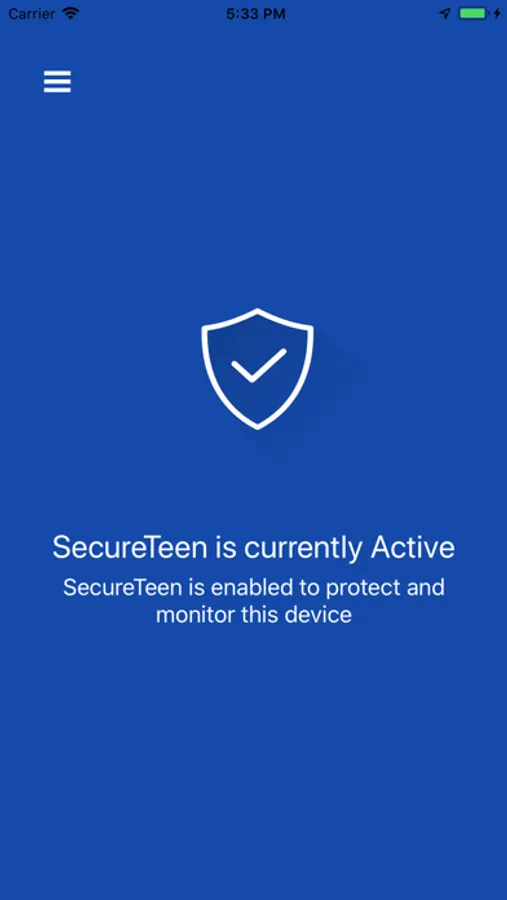
Task: Tap the word "Active" in the heading
Action: (x=413, y=547)
